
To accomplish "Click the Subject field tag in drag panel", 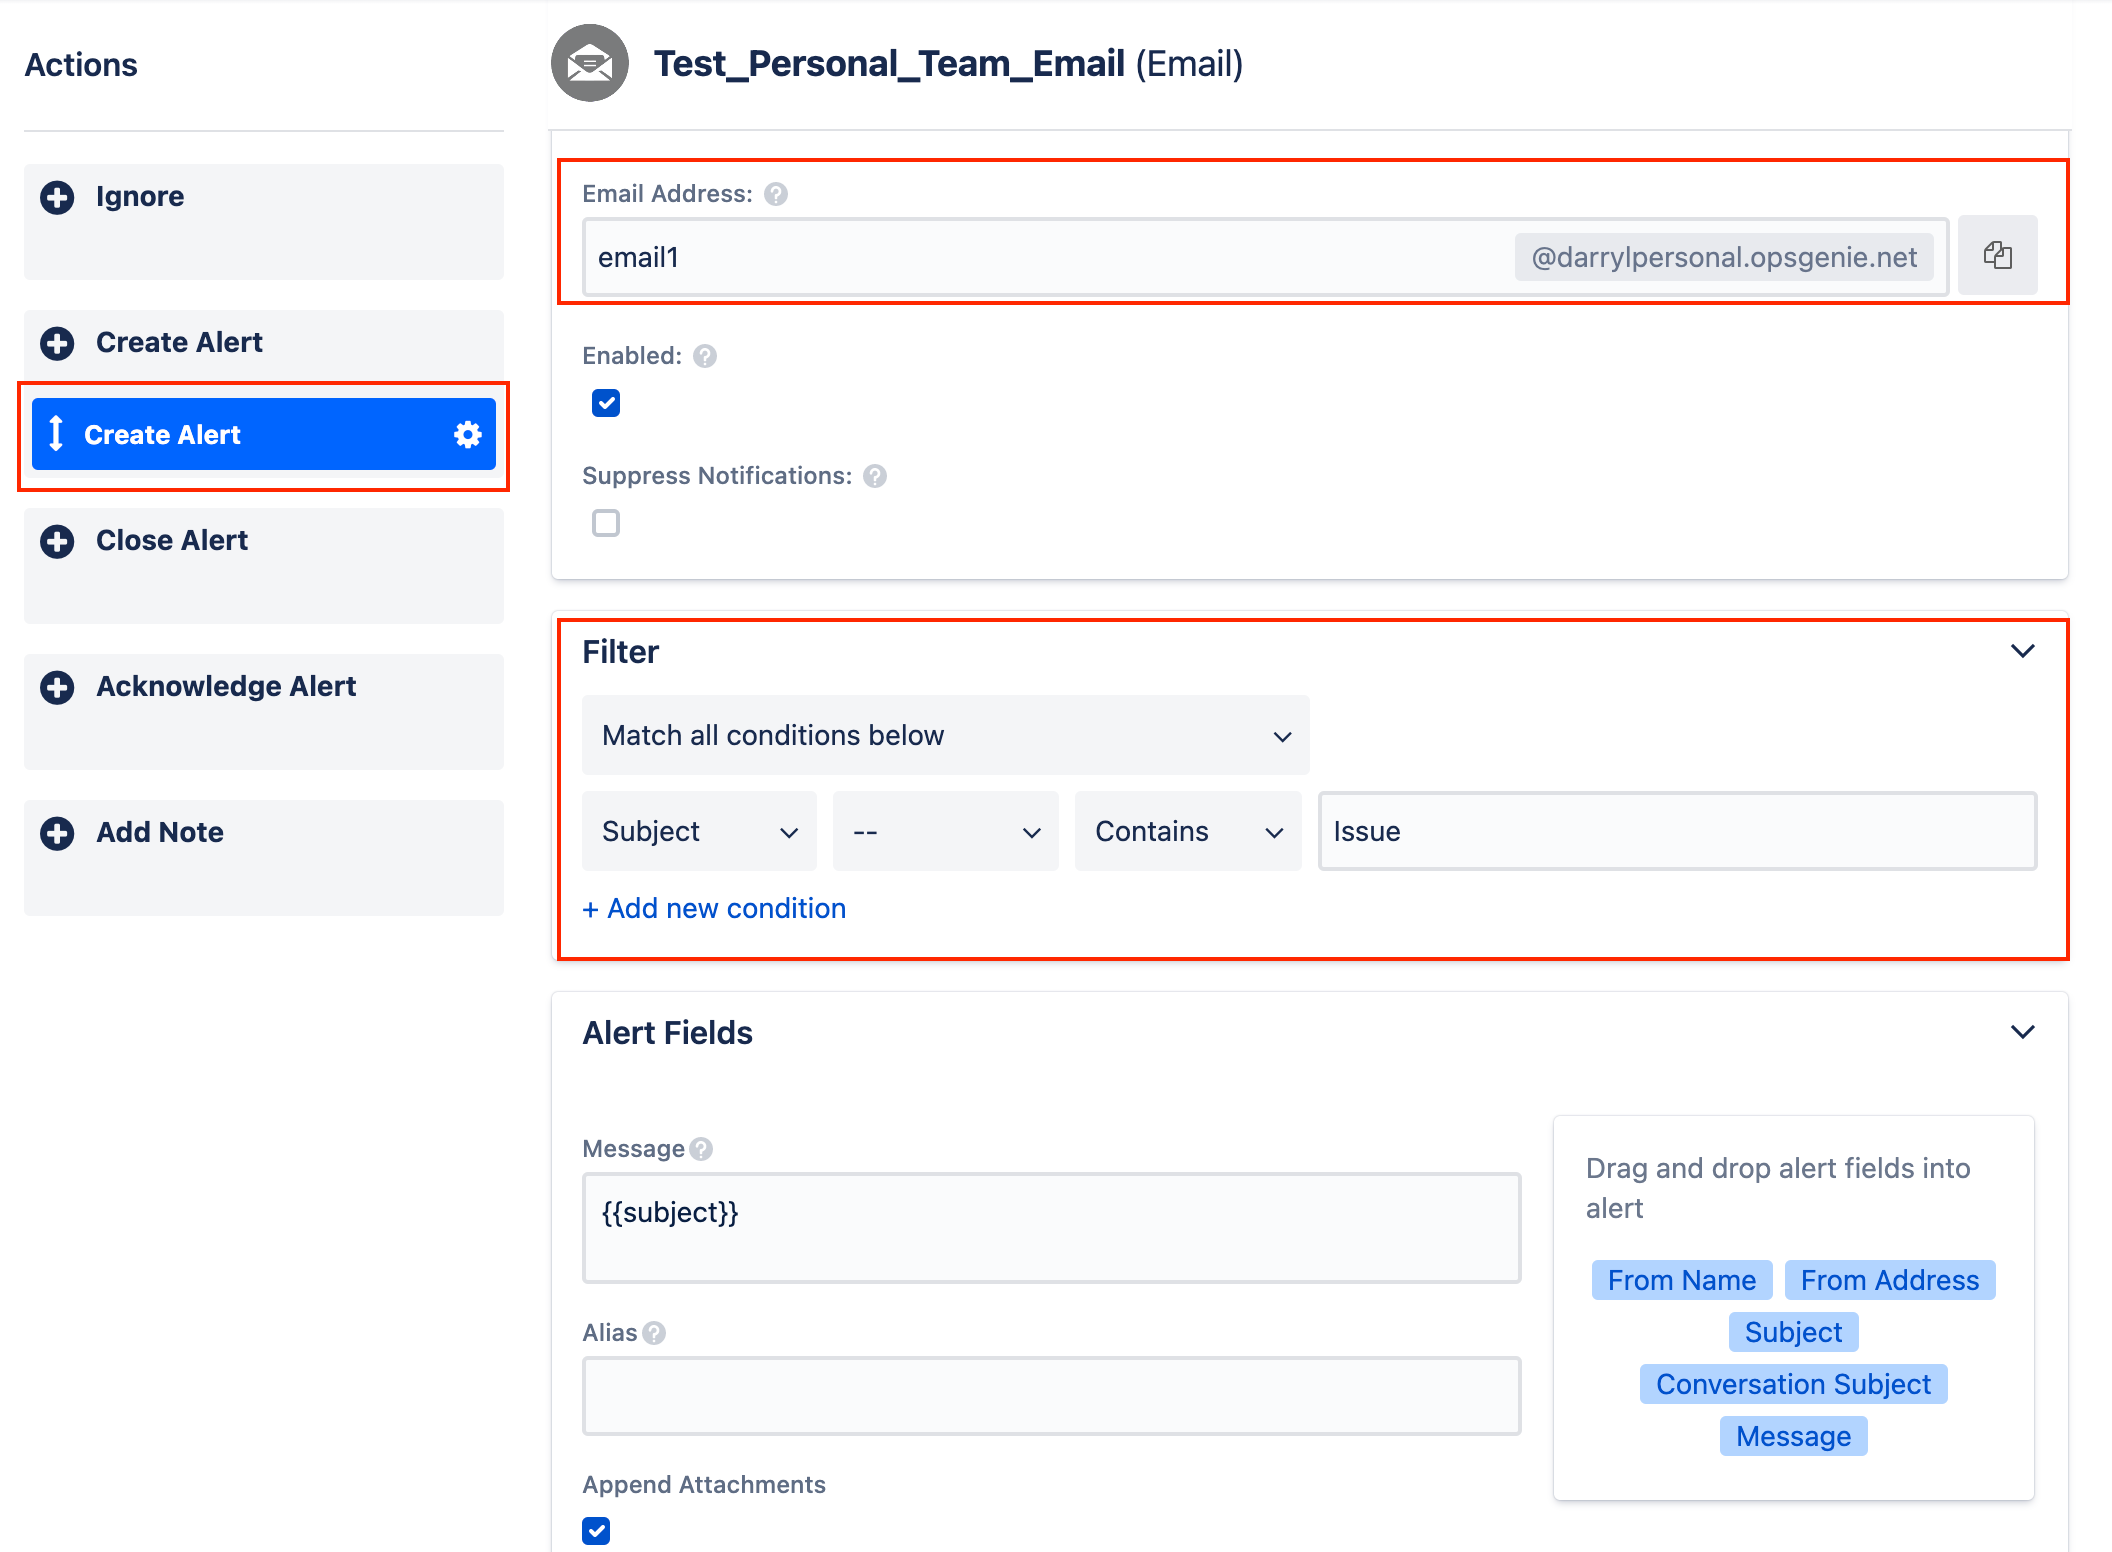I will click(x=1793, y=1332).
